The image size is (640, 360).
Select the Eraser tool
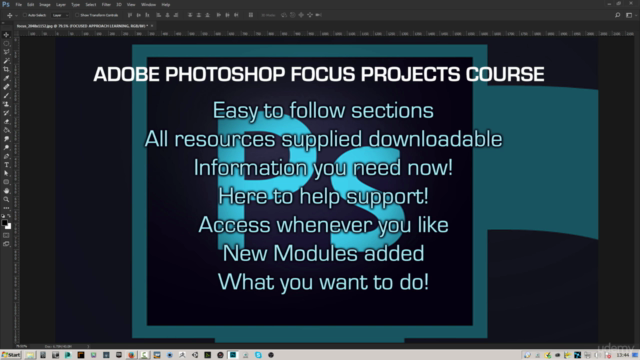tap(6, 121)
